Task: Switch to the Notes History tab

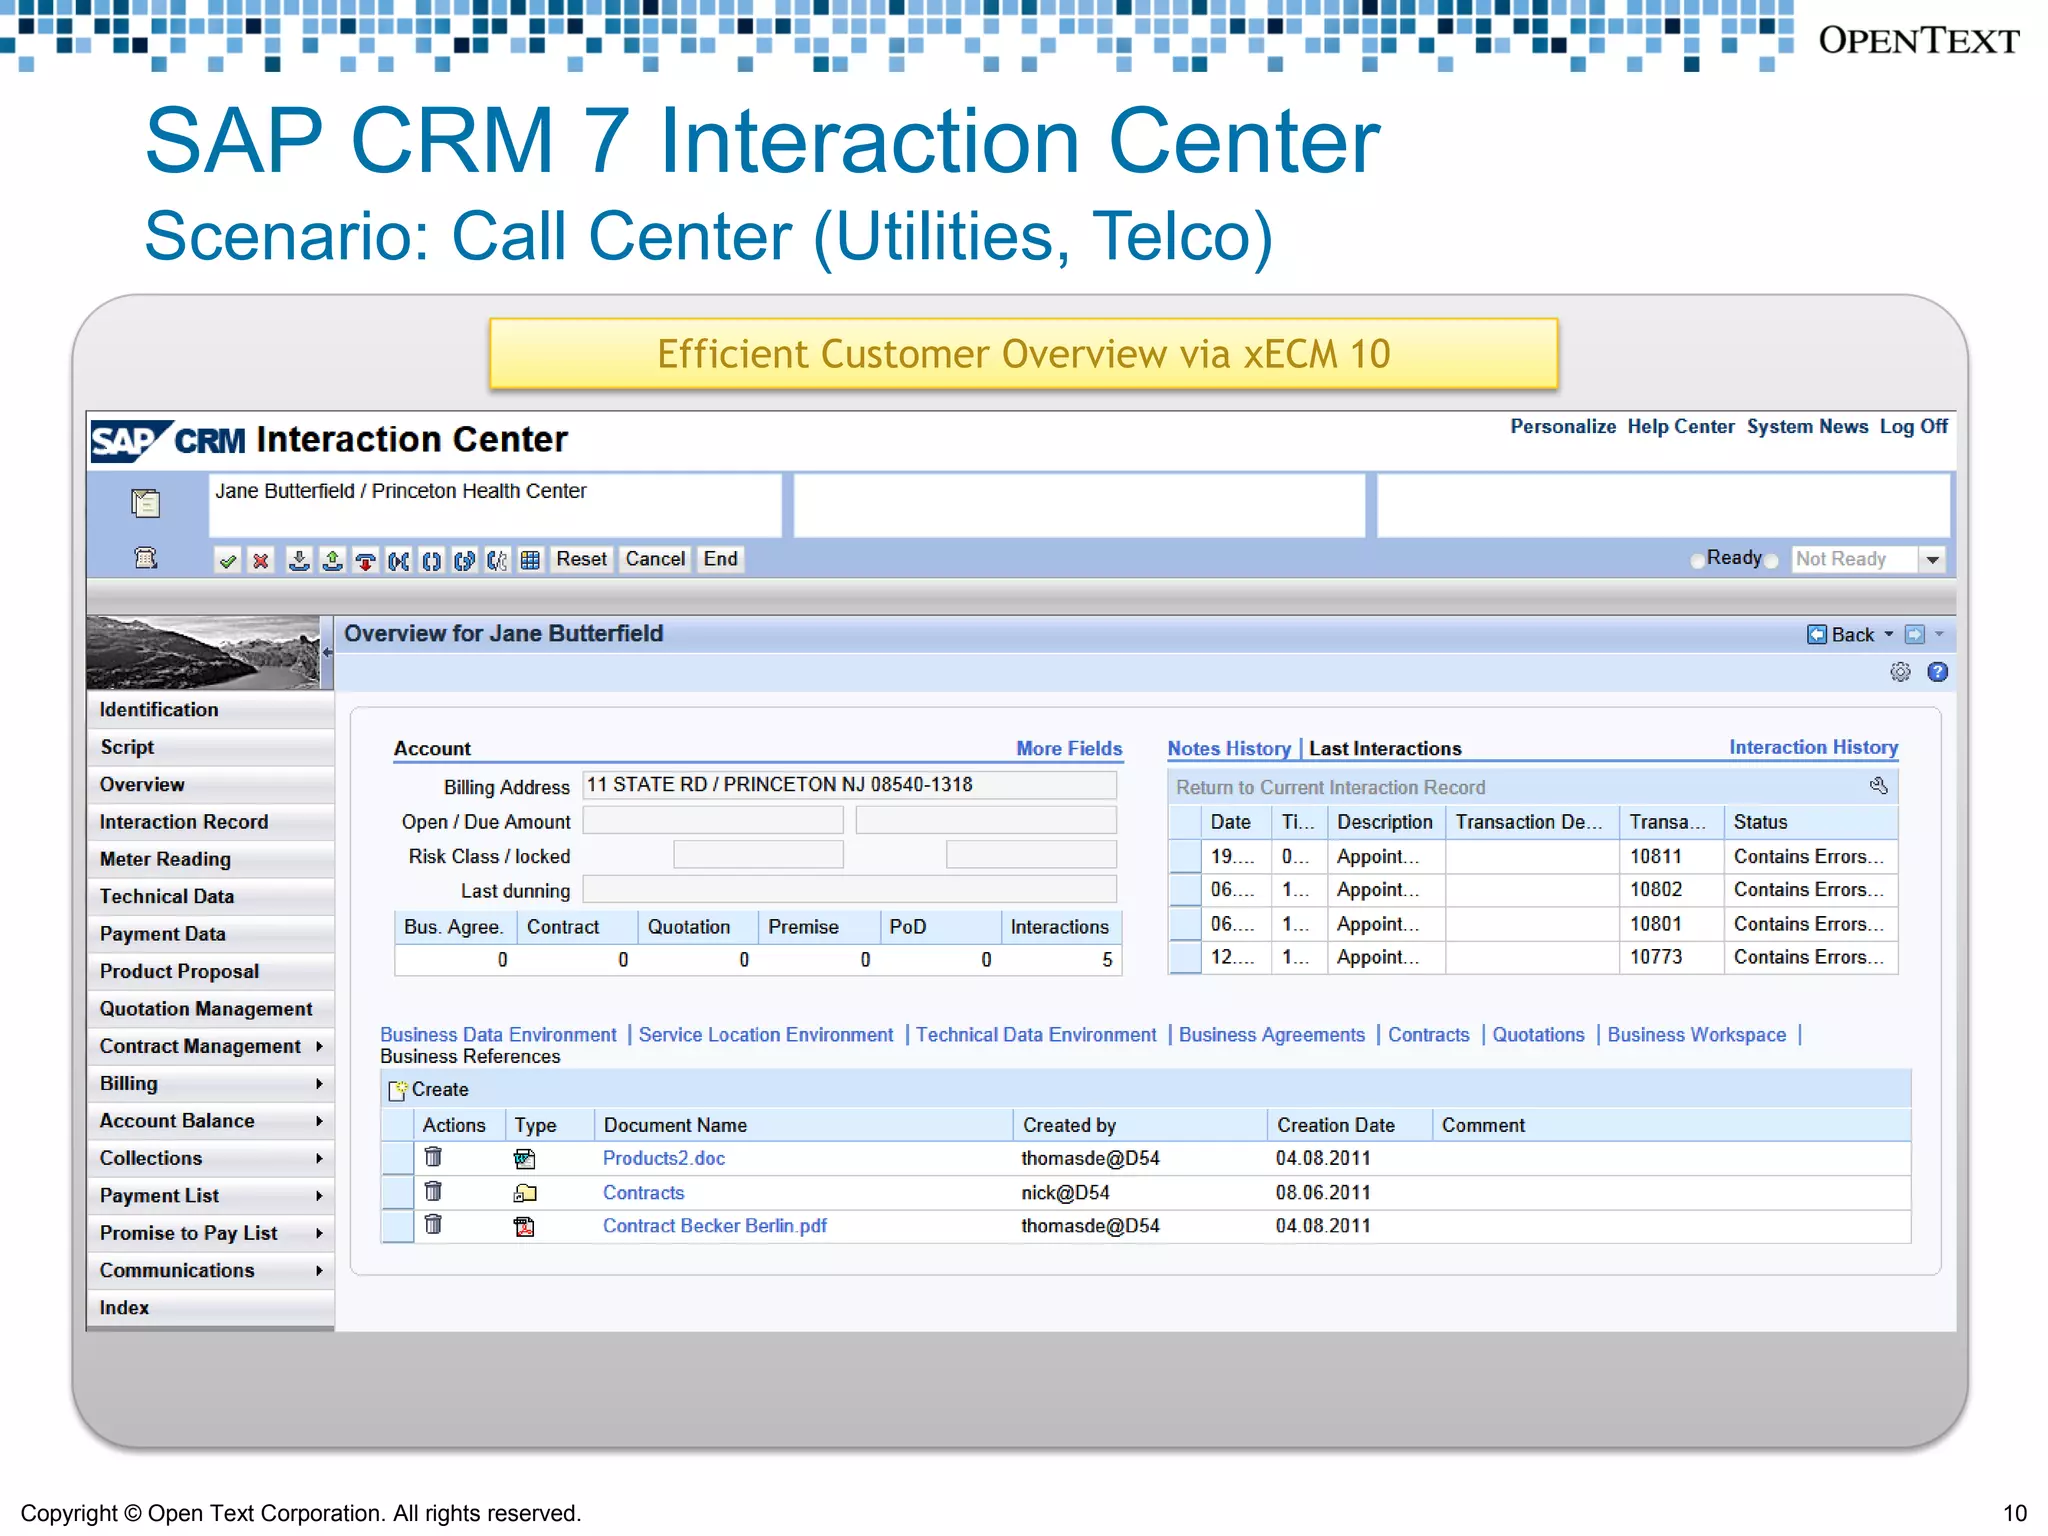Action: point(1229,748)
